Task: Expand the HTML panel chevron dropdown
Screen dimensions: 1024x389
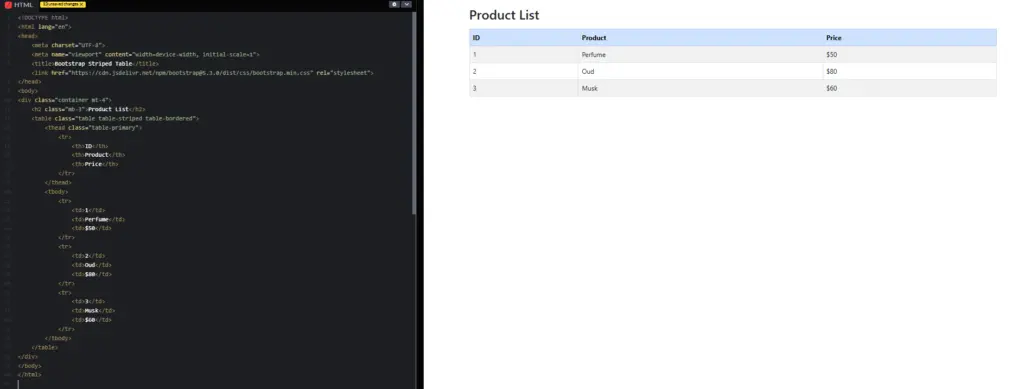Action: click(406, 4)
